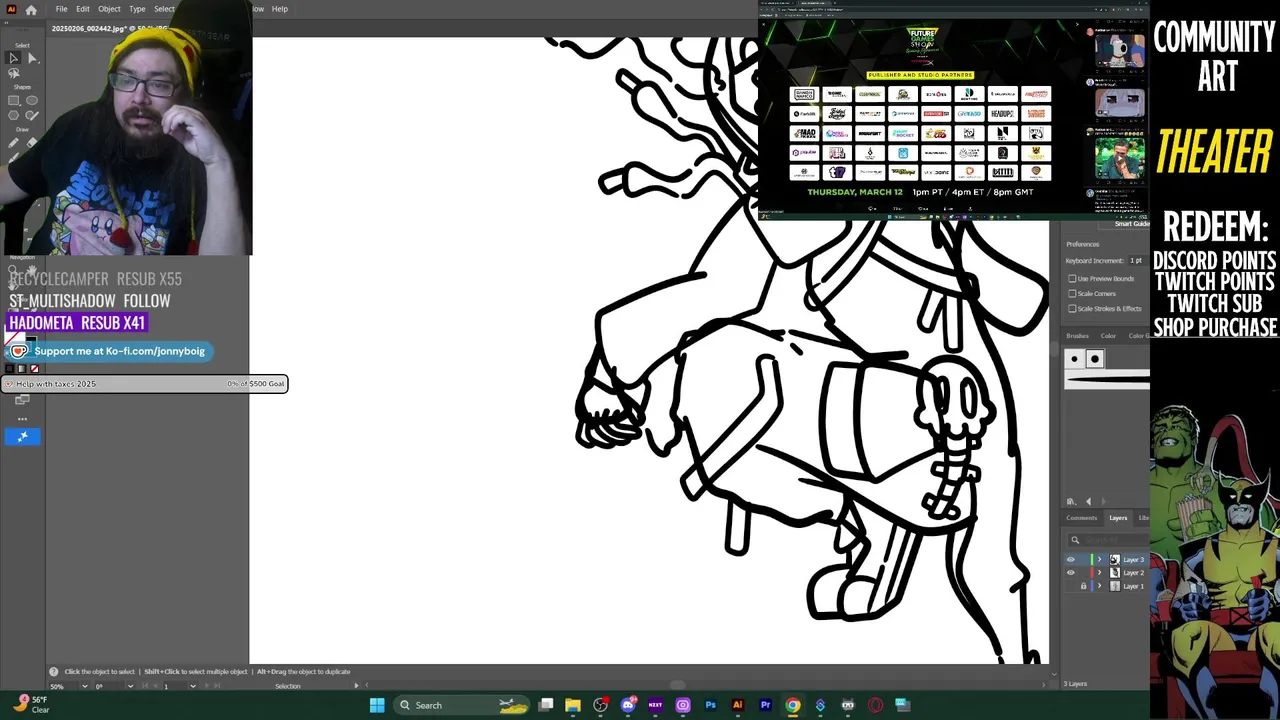Open Premiere Pro from taskbar
This screenshot has height=720, width=1280.
pos(766,705)
